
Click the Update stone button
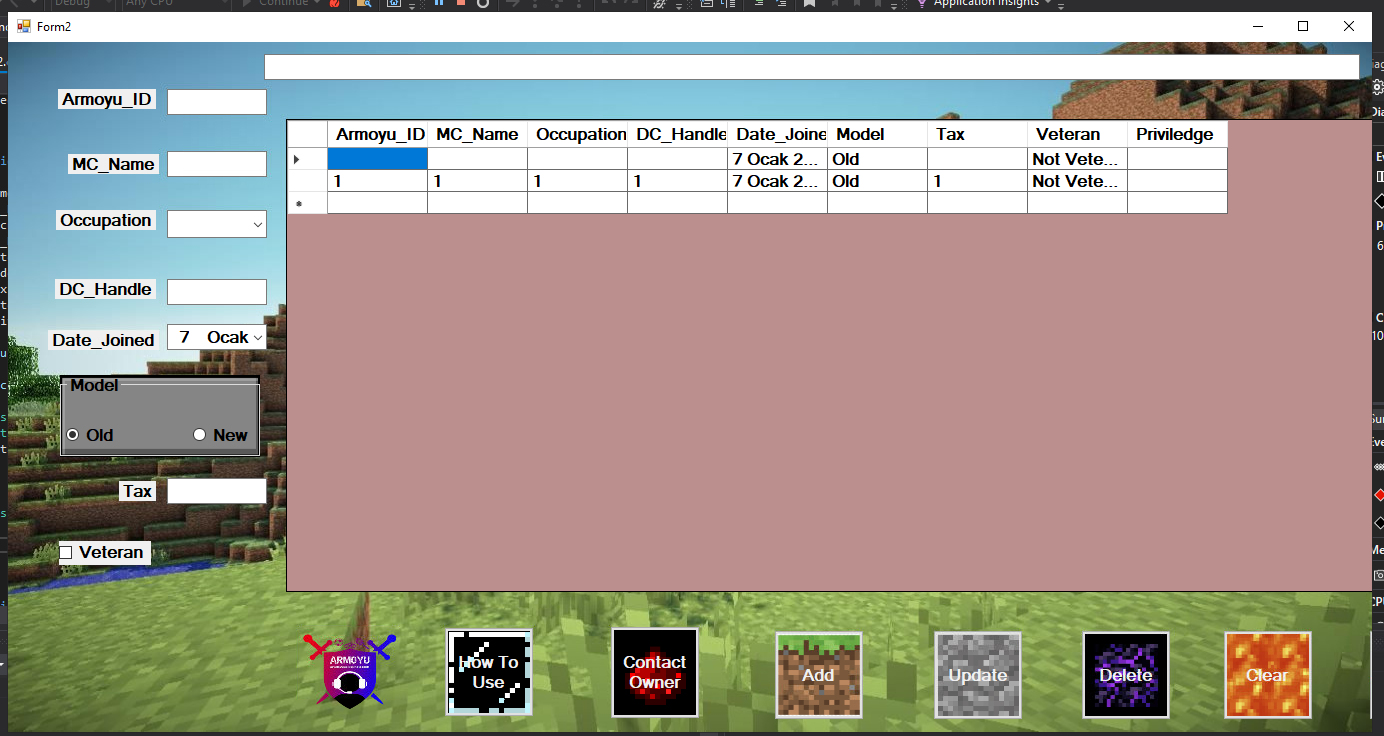pos(978,675)
